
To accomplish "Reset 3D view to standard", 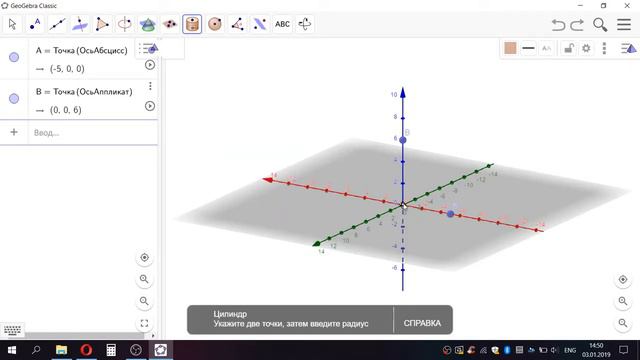I will (x=623, y=280).
